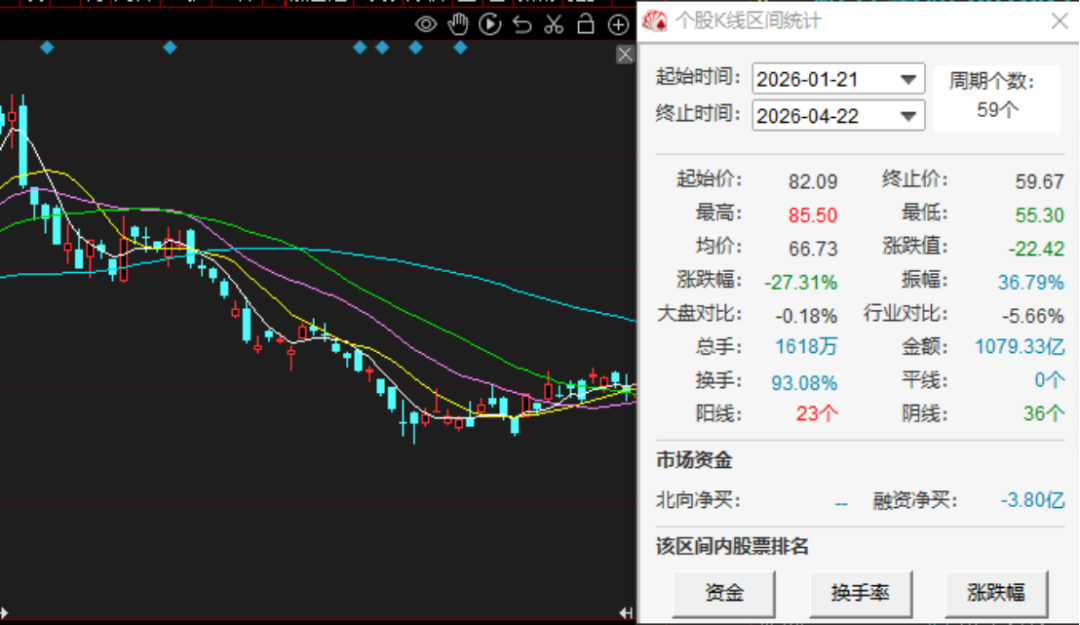Click the right-edge jump arrow at chart bottom

pos(626,613)
